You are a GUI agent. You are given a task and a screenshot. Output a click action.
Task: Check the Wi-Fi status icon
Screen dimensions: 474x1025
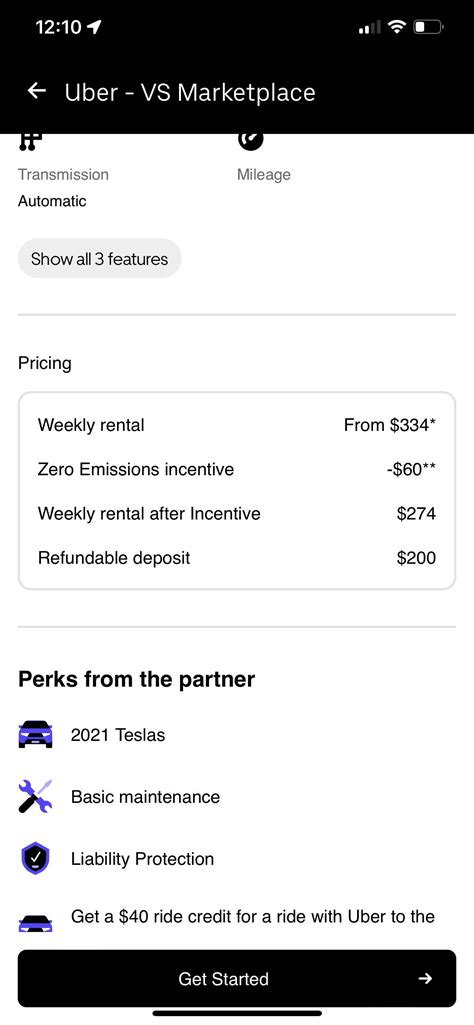click(396, 27)
